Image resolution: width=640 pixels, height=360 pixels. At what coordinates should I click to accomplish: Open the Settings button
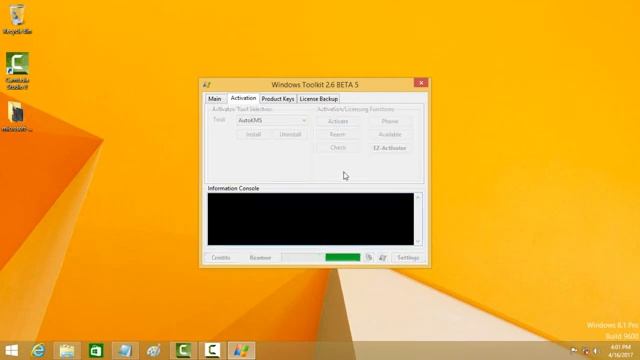point(408,258)
